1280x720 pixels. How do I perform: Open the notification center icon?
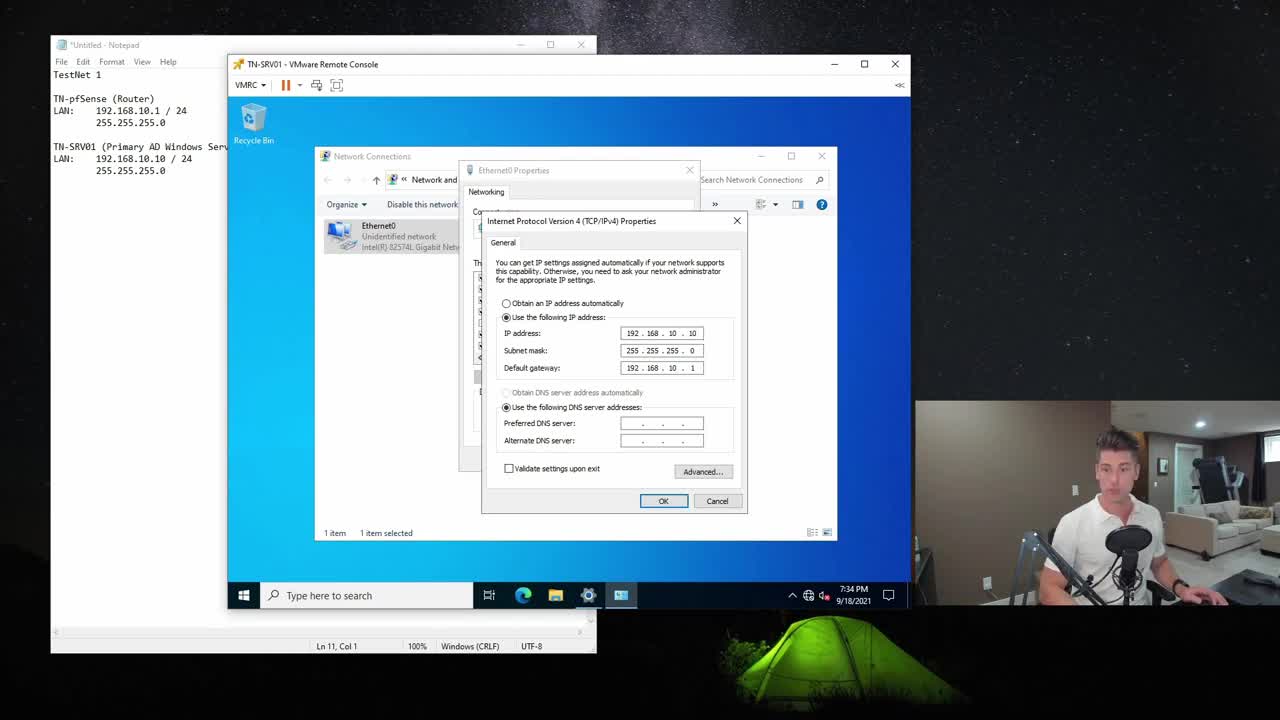point(888,595)
